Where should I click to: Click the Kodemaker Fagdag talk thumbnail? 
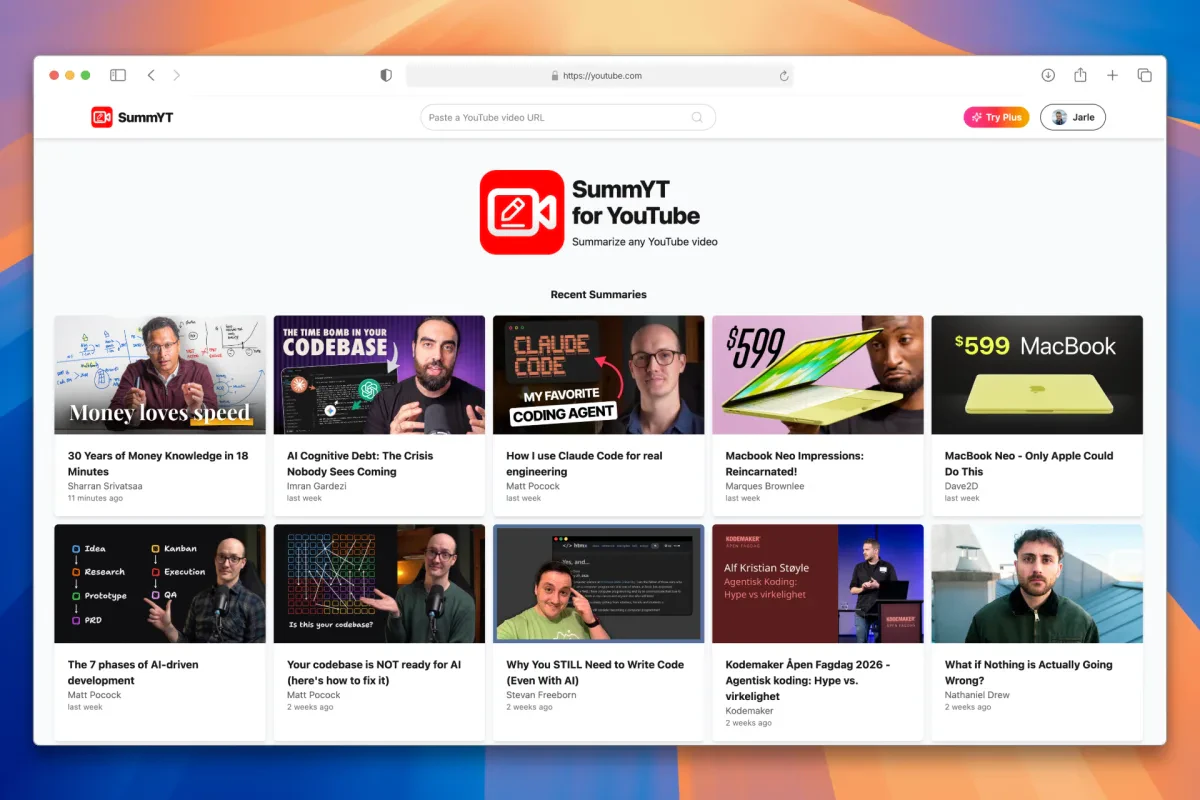(x=817, y=583)
